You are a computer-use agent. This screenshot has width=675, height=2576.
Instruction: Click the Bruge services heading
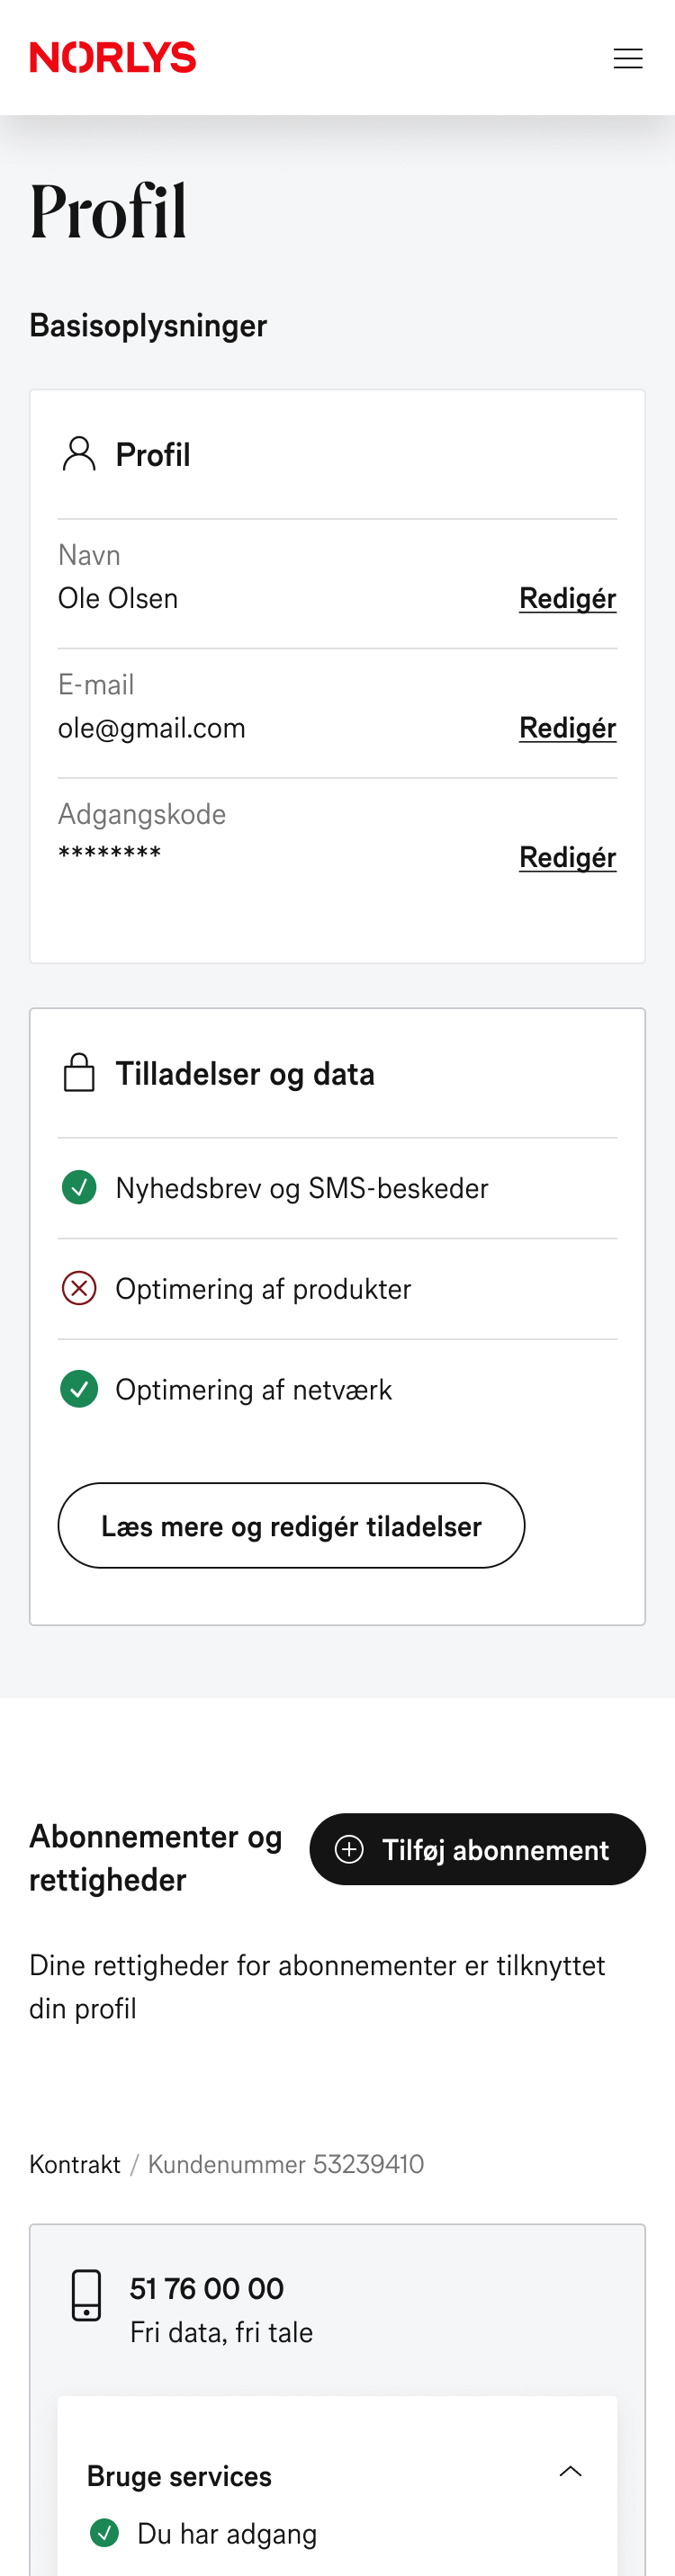(179, 2476)
